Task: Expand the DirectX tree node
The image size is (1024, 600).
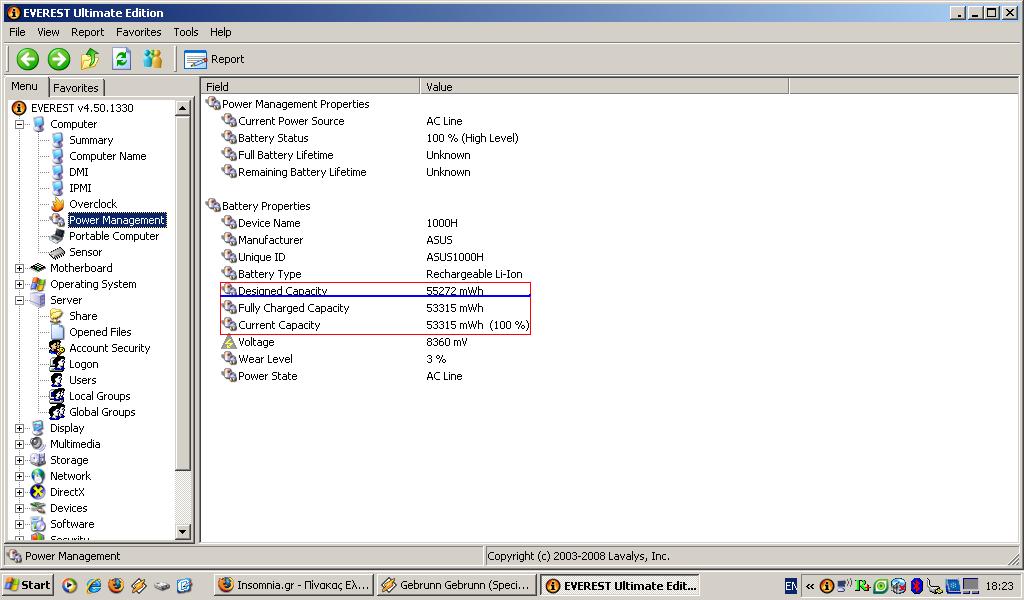Action: [20, 492]
